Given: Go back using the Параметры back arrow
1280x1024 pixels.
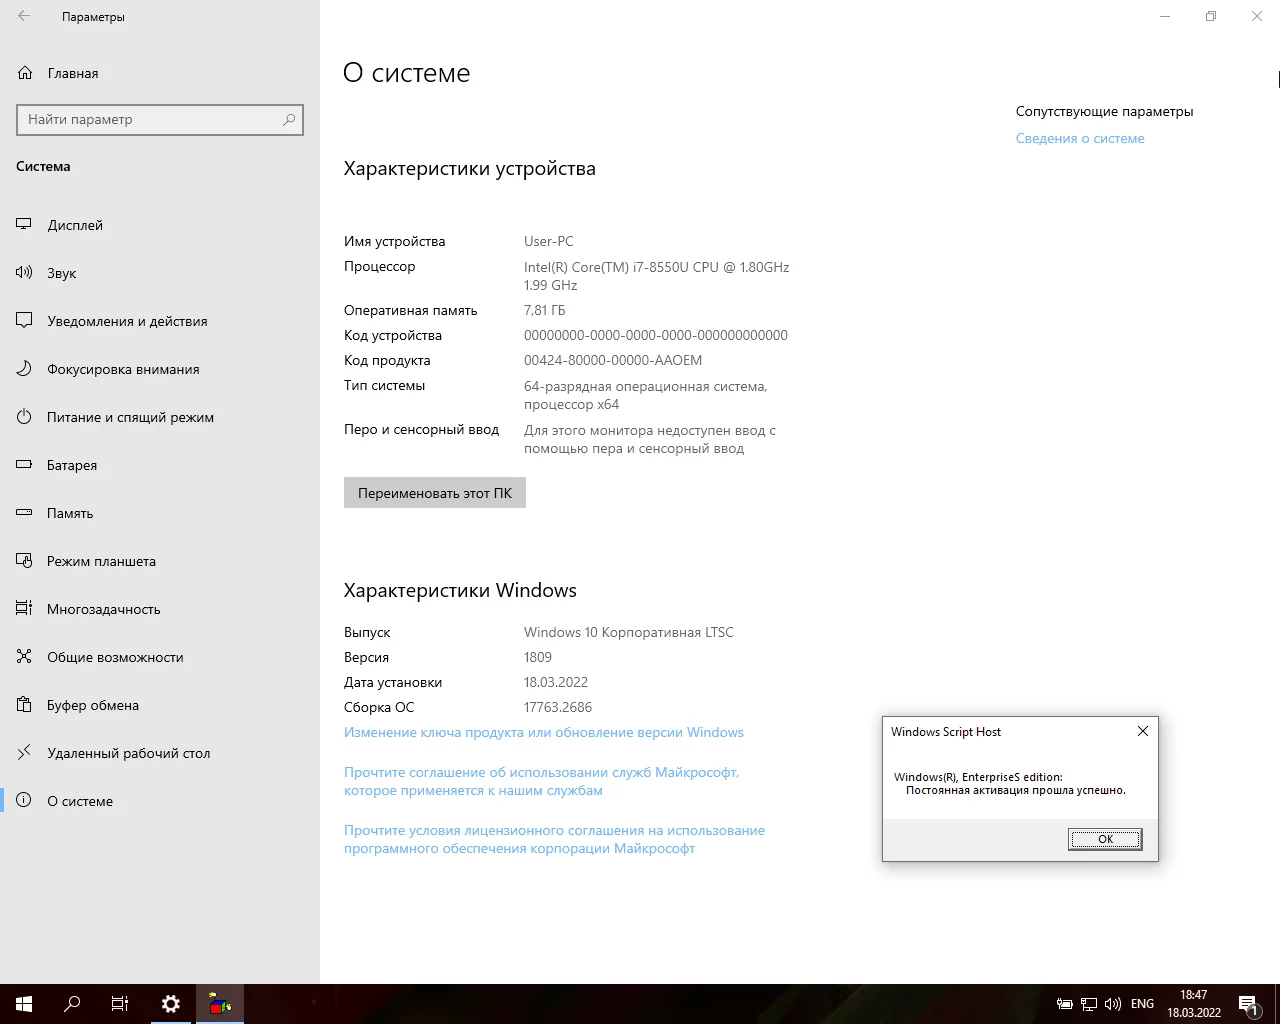Looking at the screenshot, I should point(24,16).
